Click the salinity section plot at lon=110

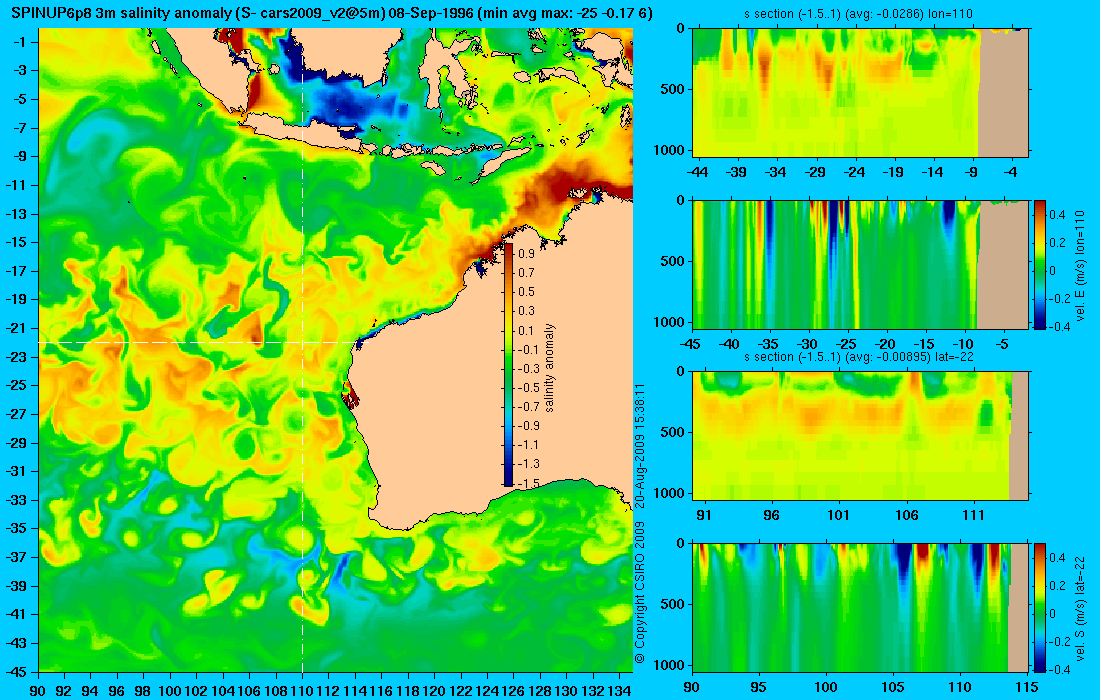[x=860, y=92]
